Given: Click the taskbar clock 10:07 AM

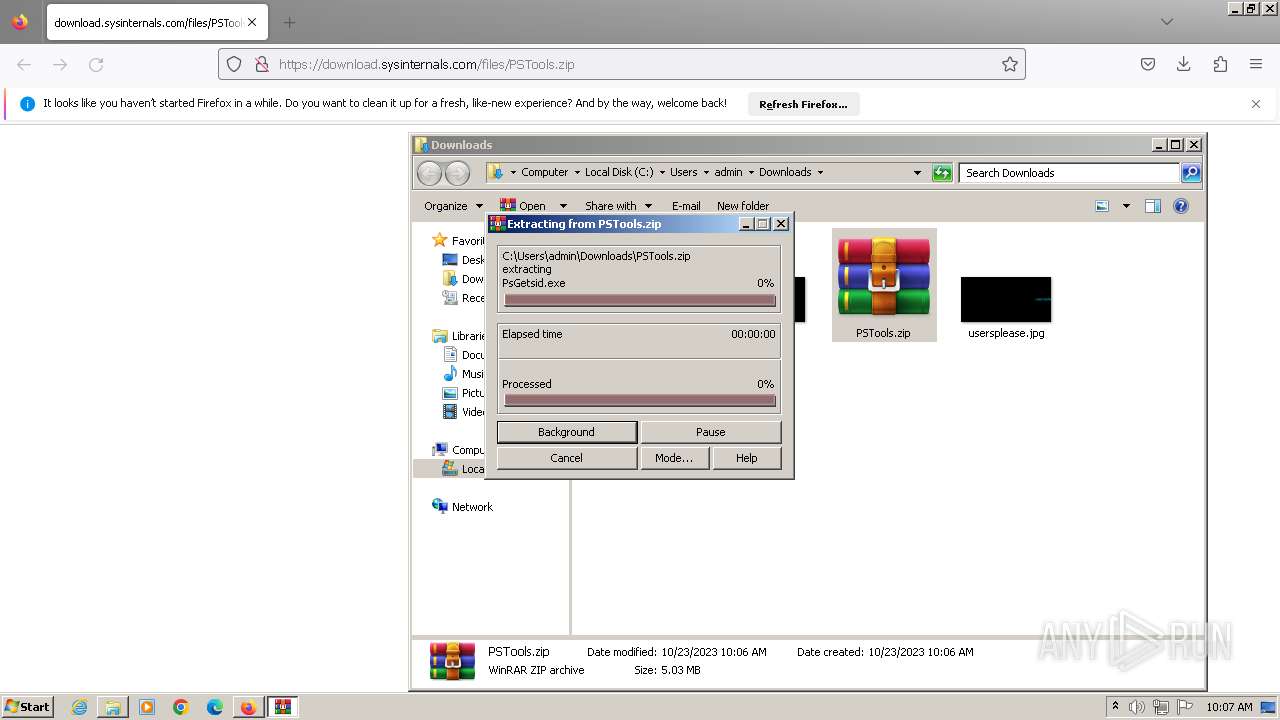Looking at the screenshot, I should (x=1229, y=707).
